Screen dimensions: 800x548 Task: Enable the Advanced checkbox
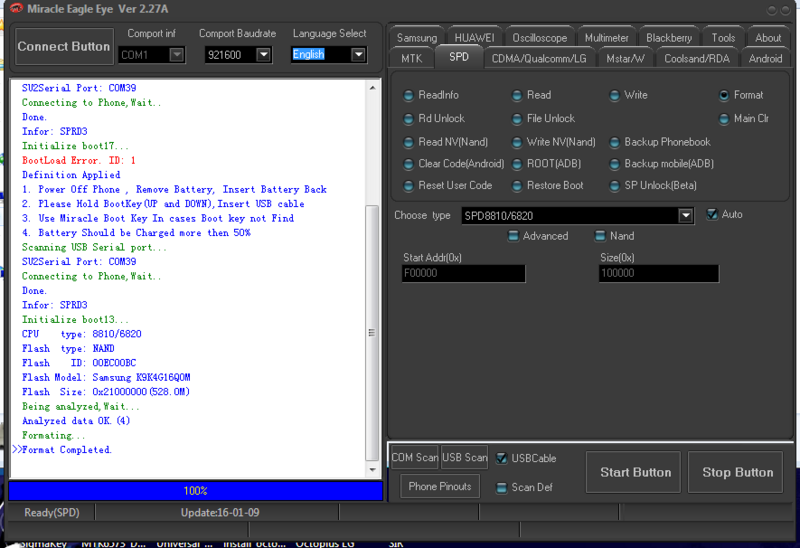513,236
